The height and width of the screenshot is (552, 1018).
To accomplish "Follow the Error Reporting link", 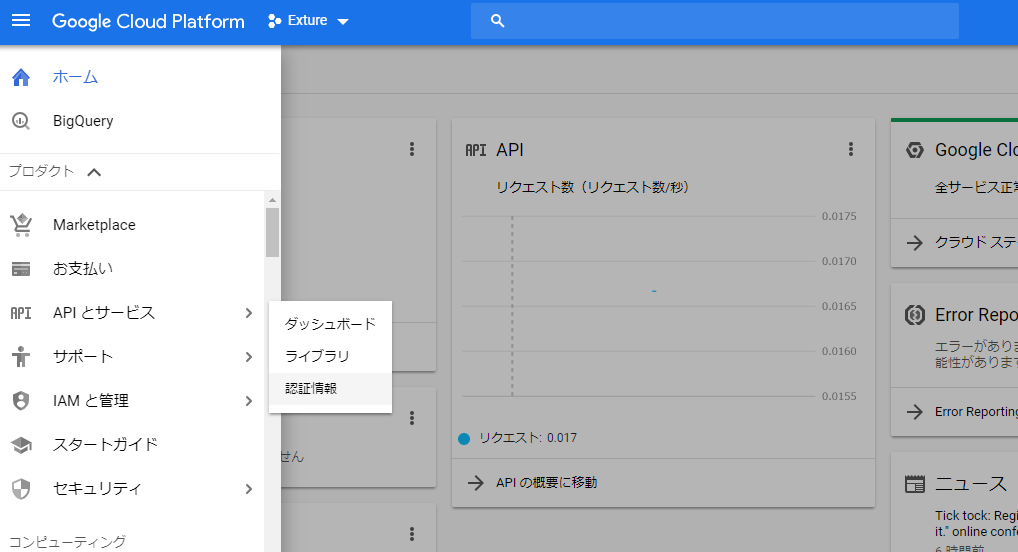I will click(x=976, y=412).
